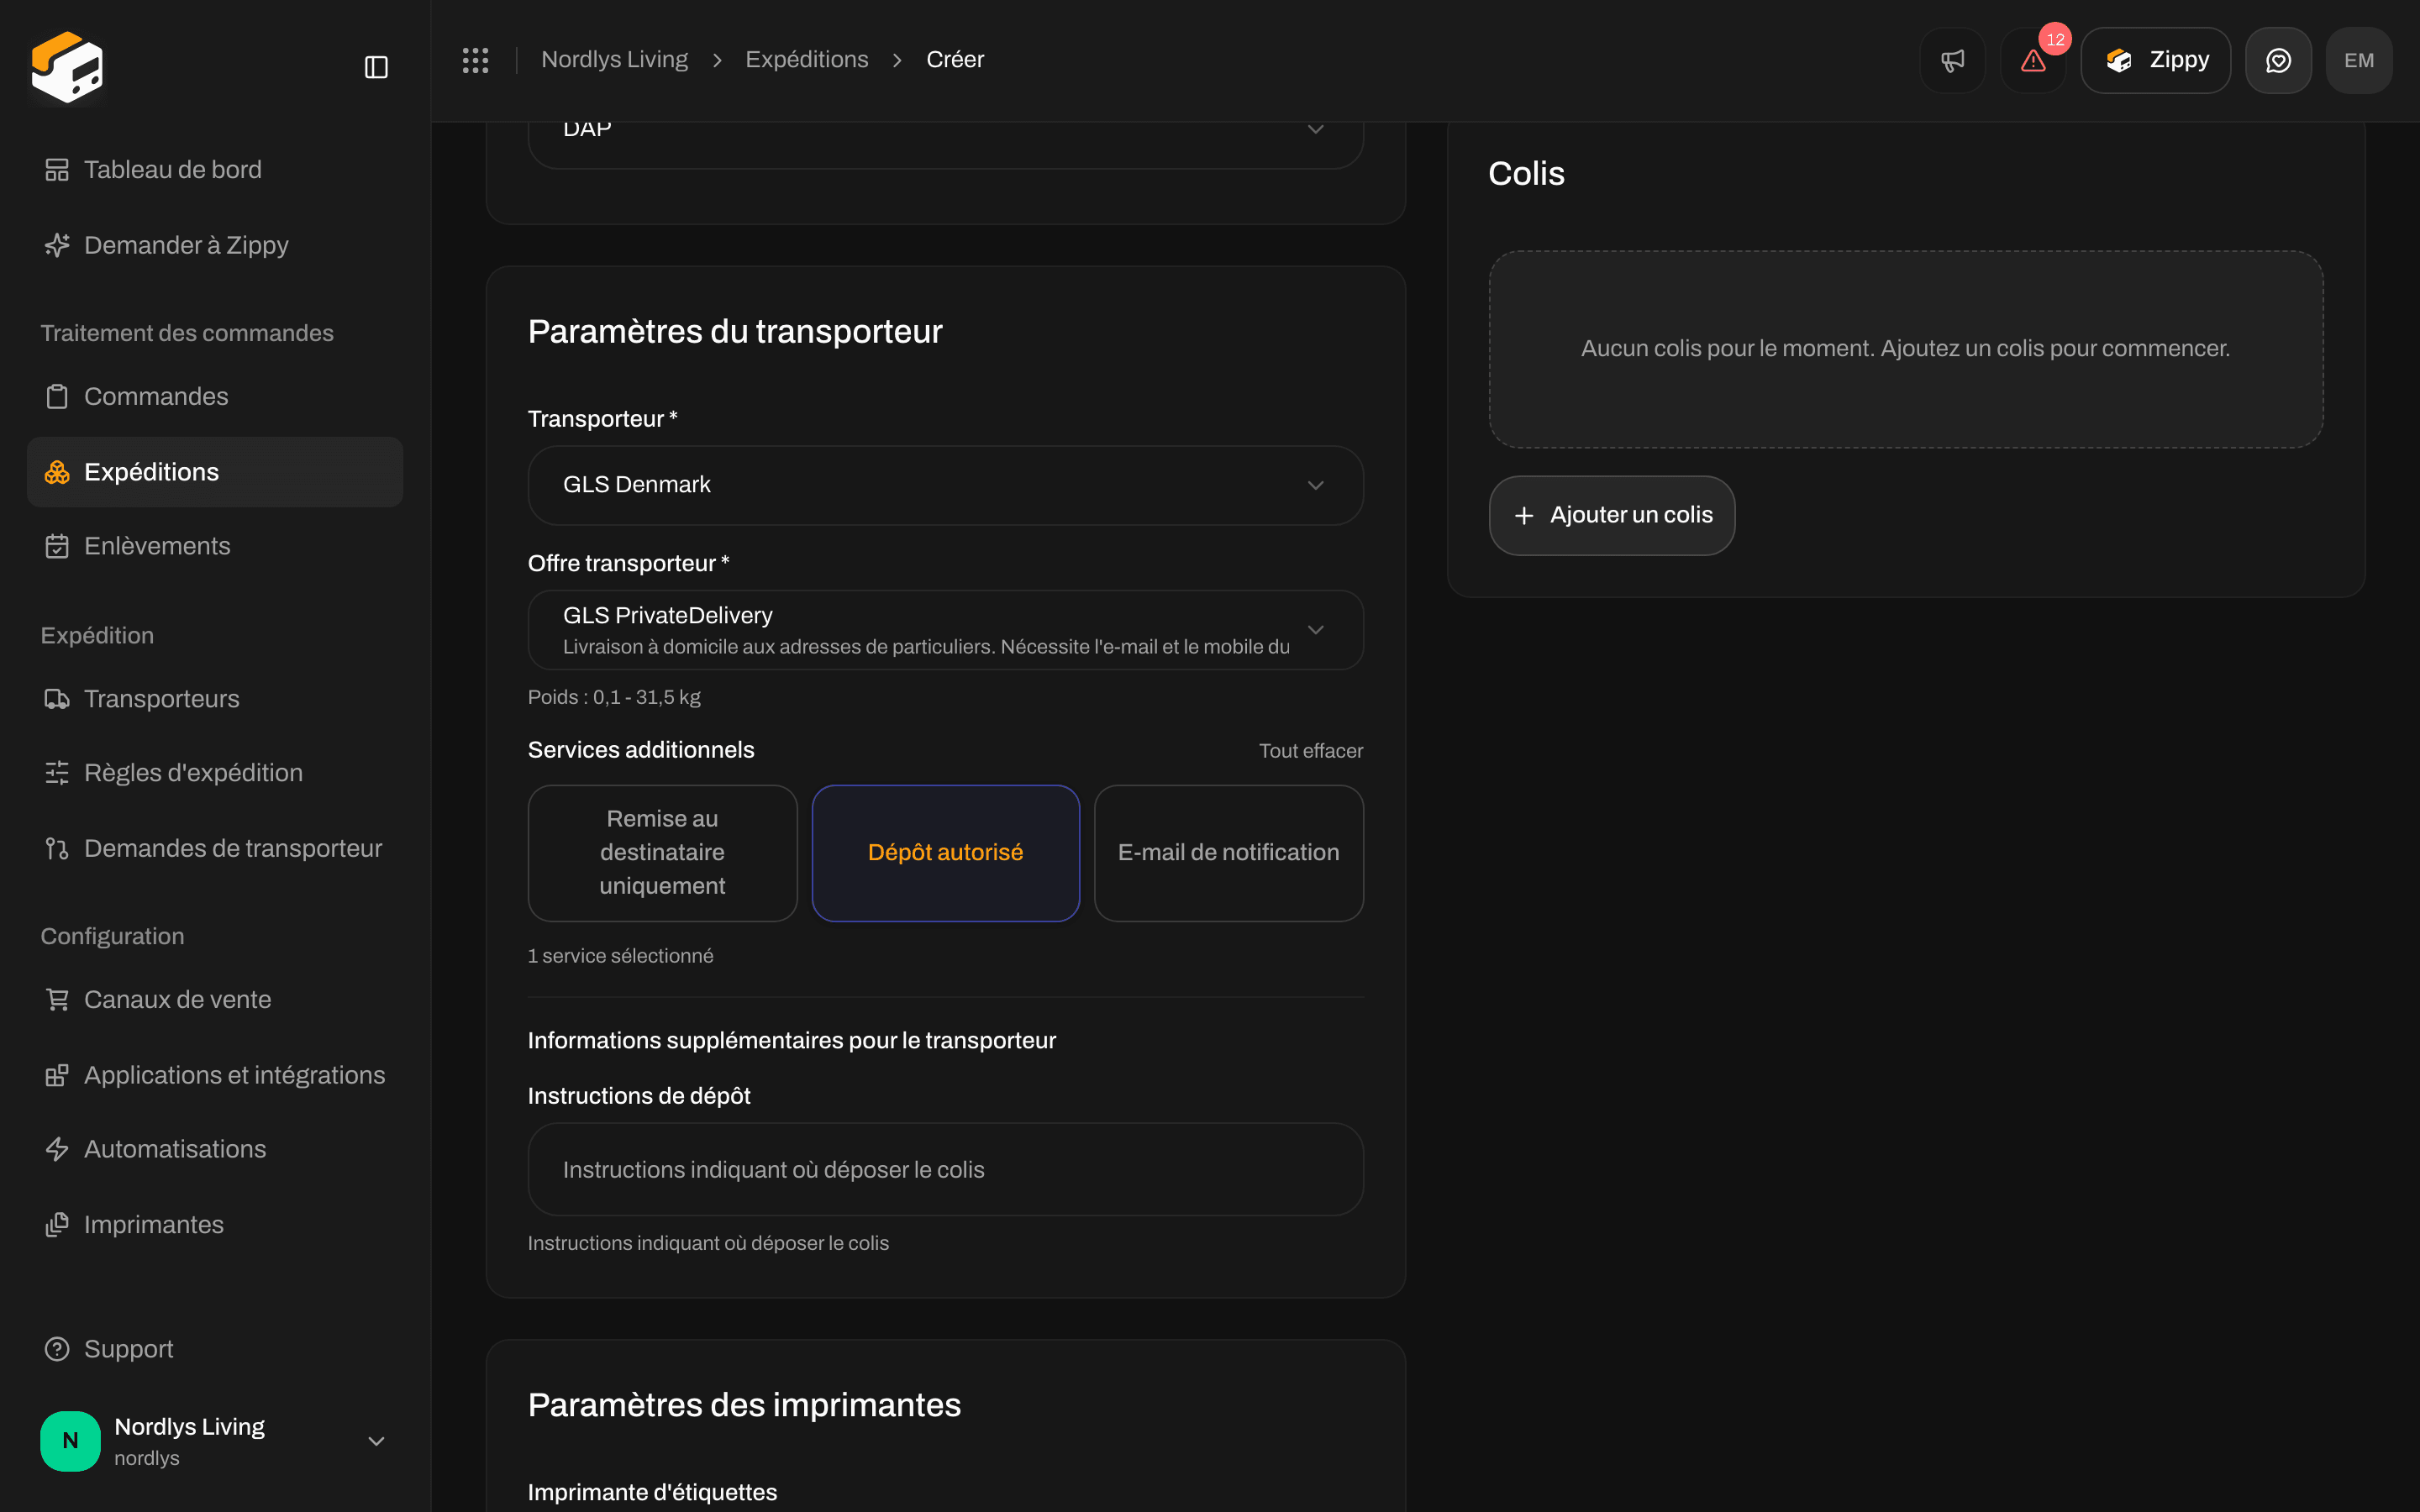Click the text "Poids : 0,1 - 31,5 kg"

coord(614,697)
